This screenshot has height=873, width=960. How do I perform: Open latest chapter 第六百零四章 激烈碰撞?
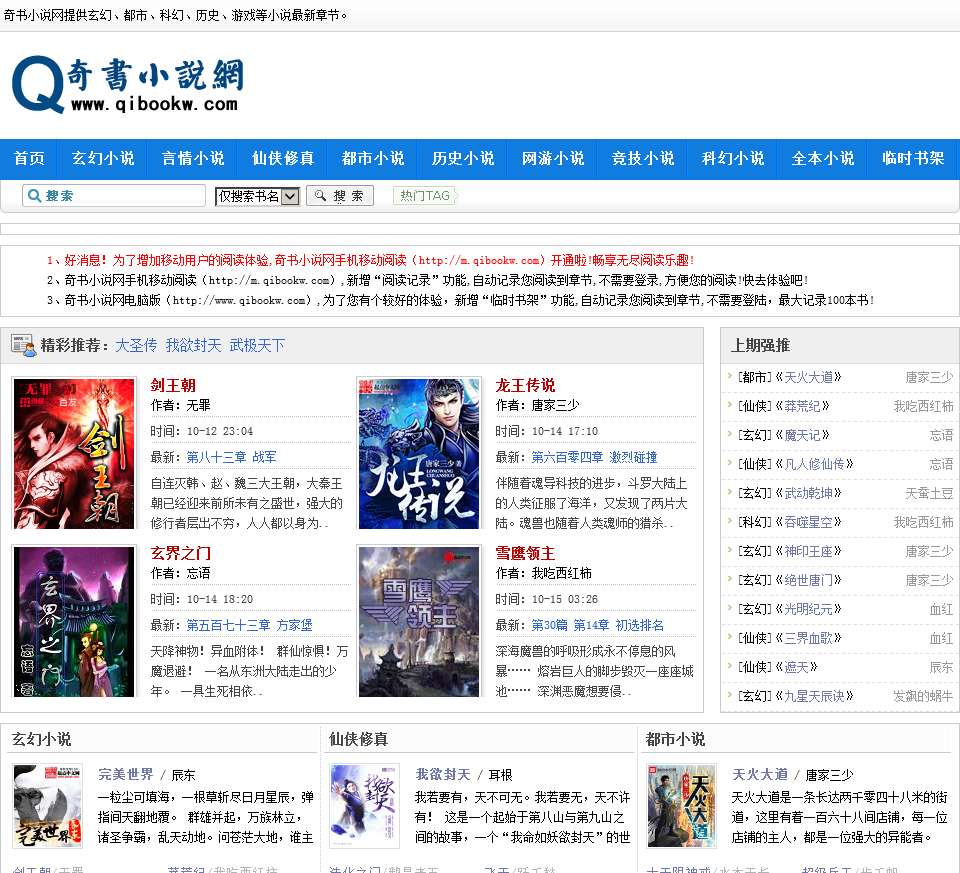594,457
